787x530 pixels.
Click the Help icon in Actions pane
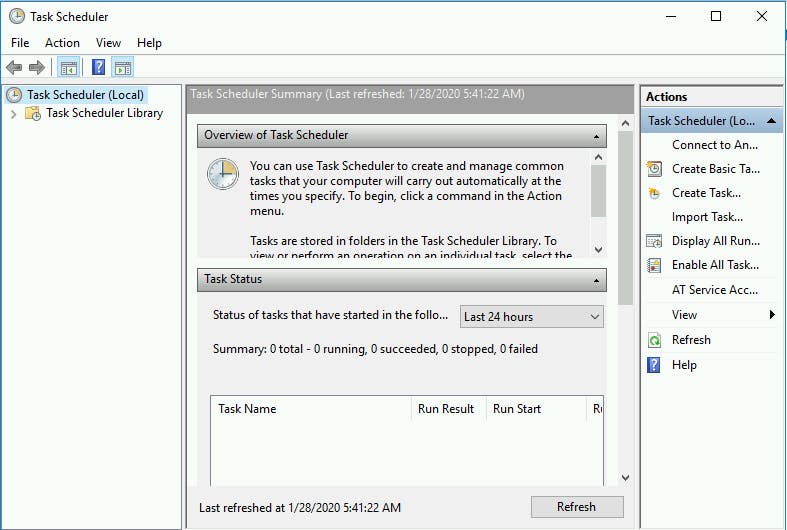(654, 365)
